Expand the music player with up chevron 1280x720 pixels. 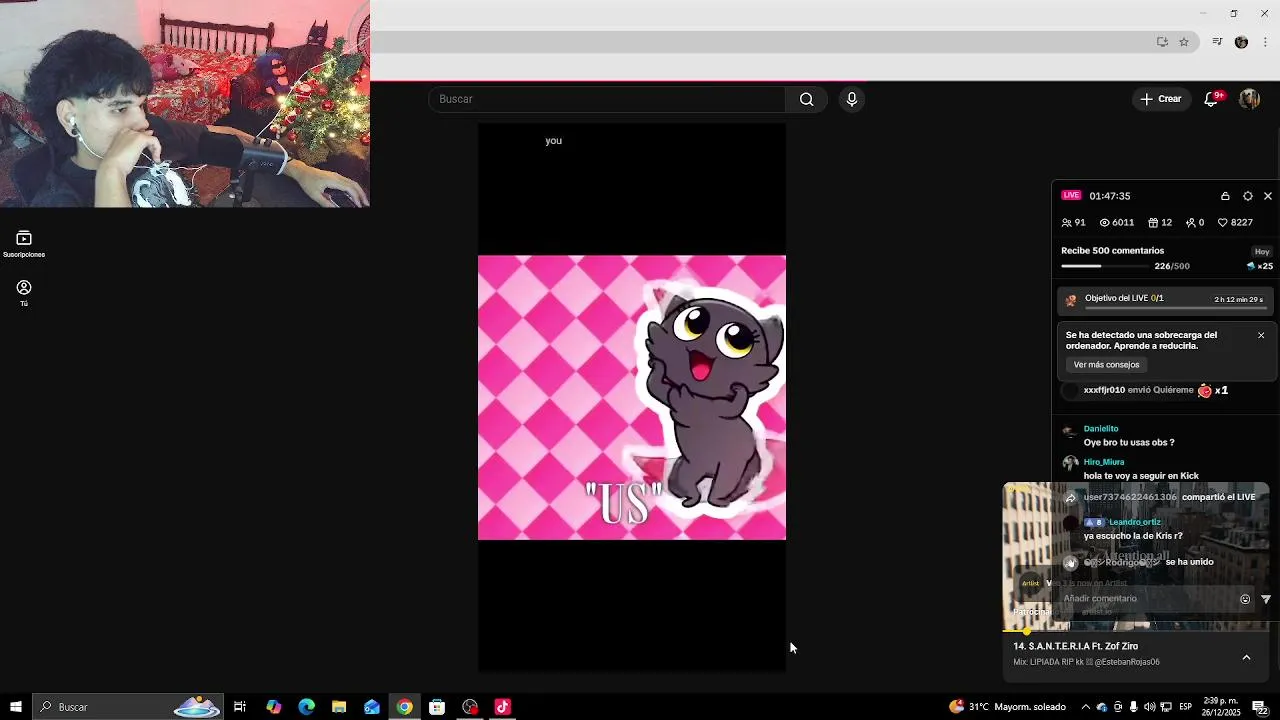coord(1246,657)
